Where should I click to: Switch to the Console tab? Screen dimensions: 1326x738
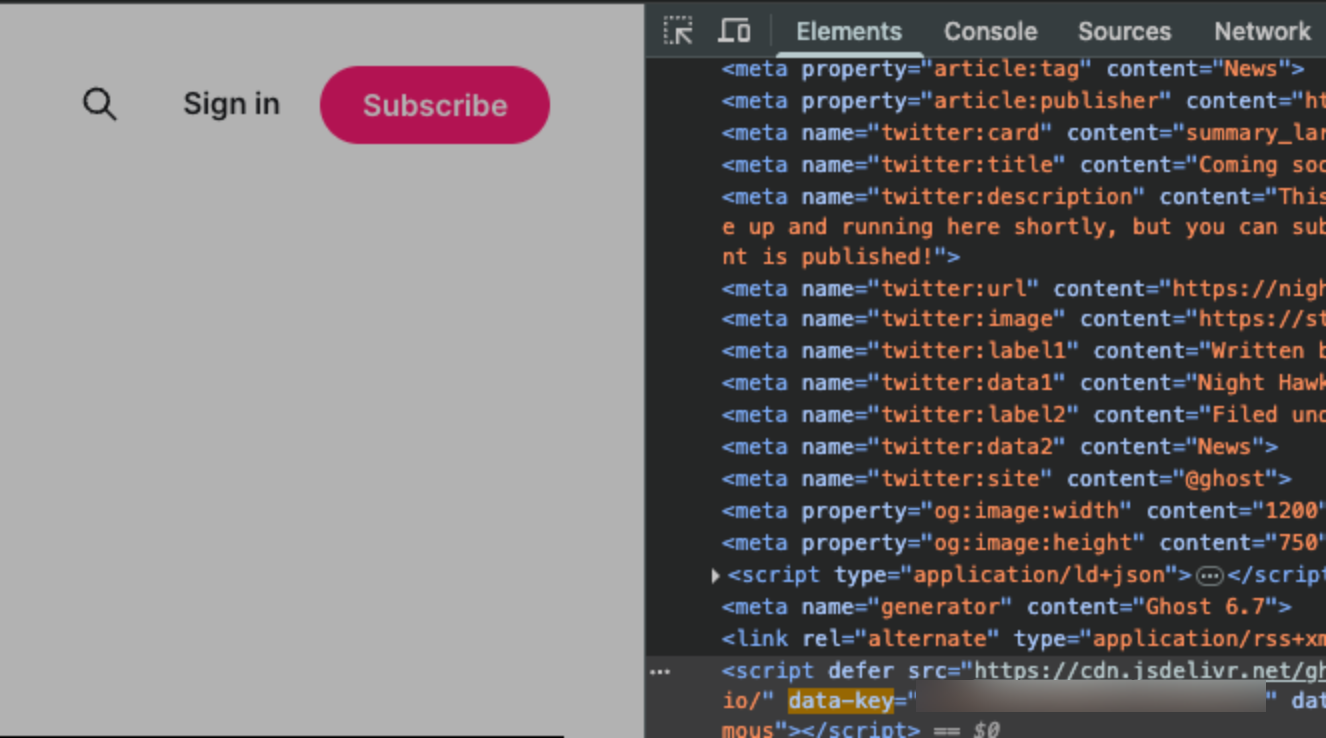(990, 31)
